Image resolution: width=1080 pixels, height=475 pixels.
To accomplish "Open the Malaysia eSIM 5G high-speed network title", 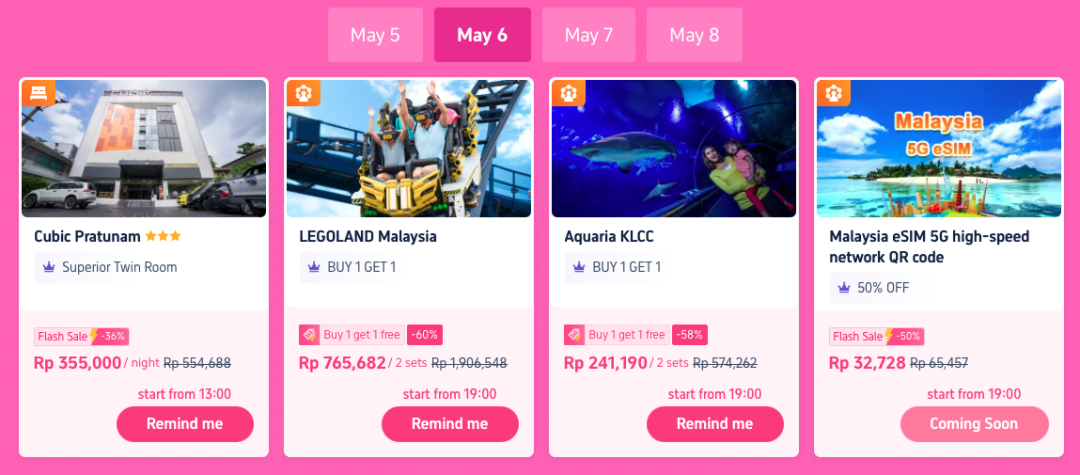I will coord(929,246).
